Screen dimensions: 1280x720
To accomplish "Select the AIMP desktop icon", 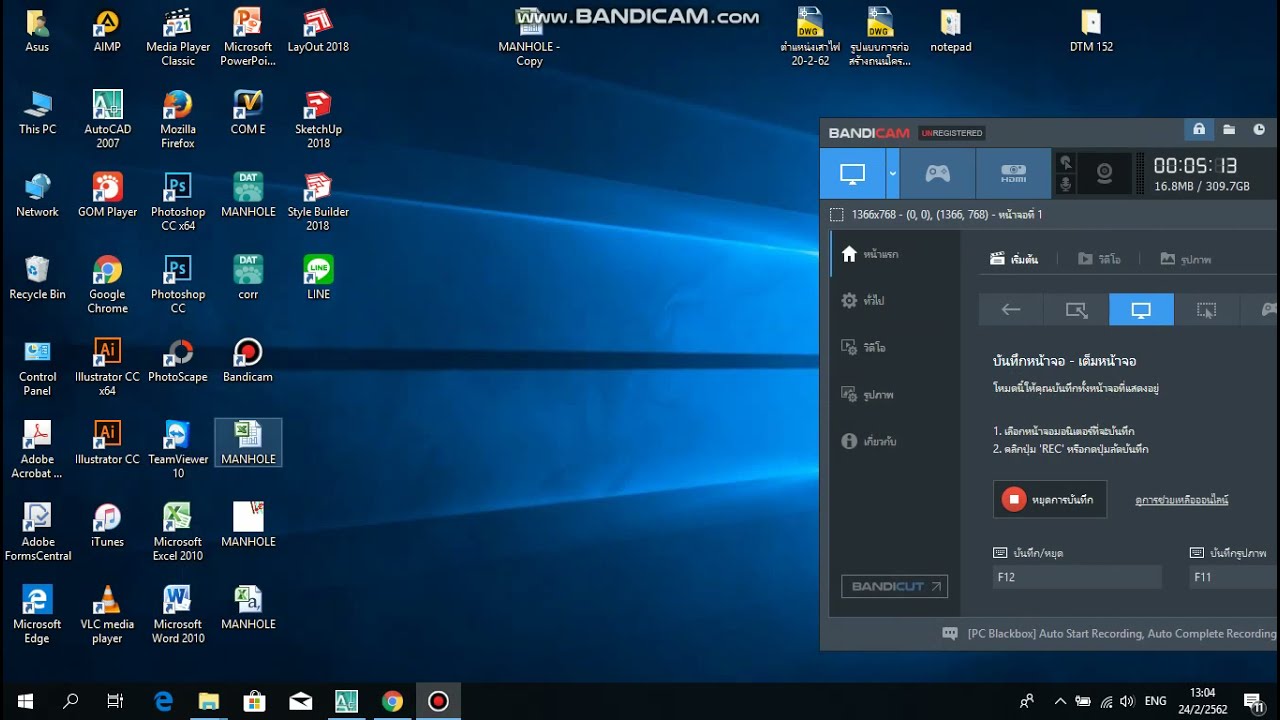I will point(107,31).
